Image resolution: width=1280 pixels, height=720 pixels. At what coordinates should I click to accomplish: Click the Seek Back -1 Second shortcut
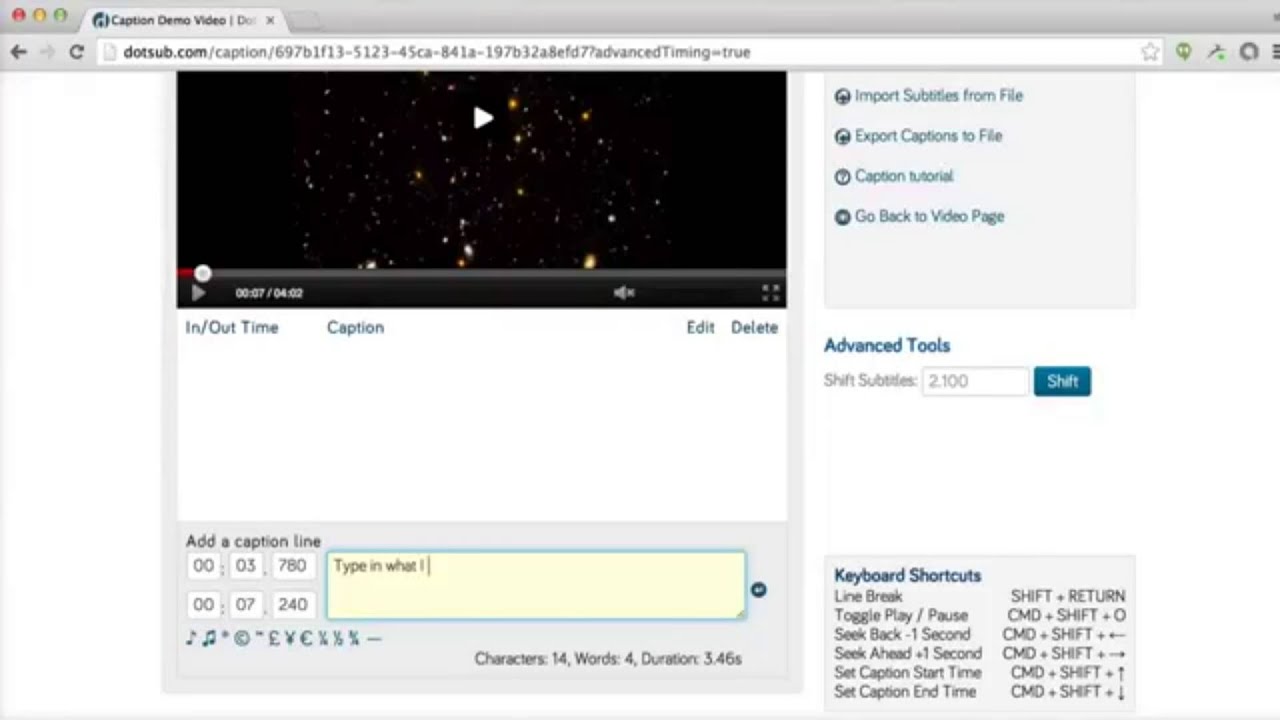pos(903,634)
